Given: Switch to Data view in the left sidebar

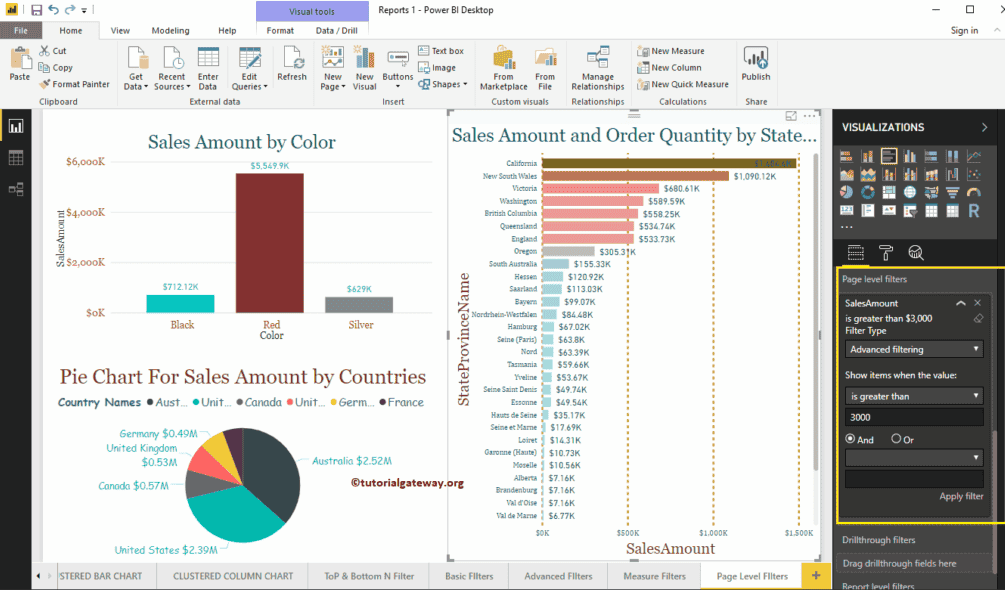Looking at the screenshot, I should tap(15, 157).
